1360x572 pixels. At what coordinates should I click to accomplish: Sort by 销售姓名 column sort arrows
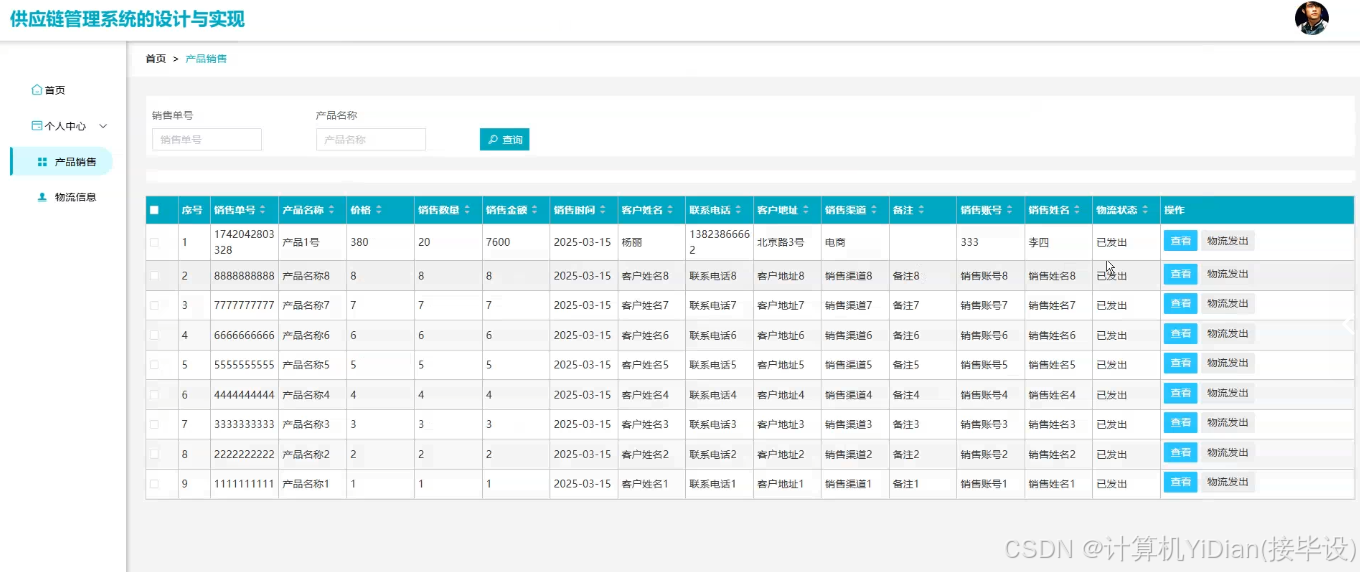pos(1078,210)
